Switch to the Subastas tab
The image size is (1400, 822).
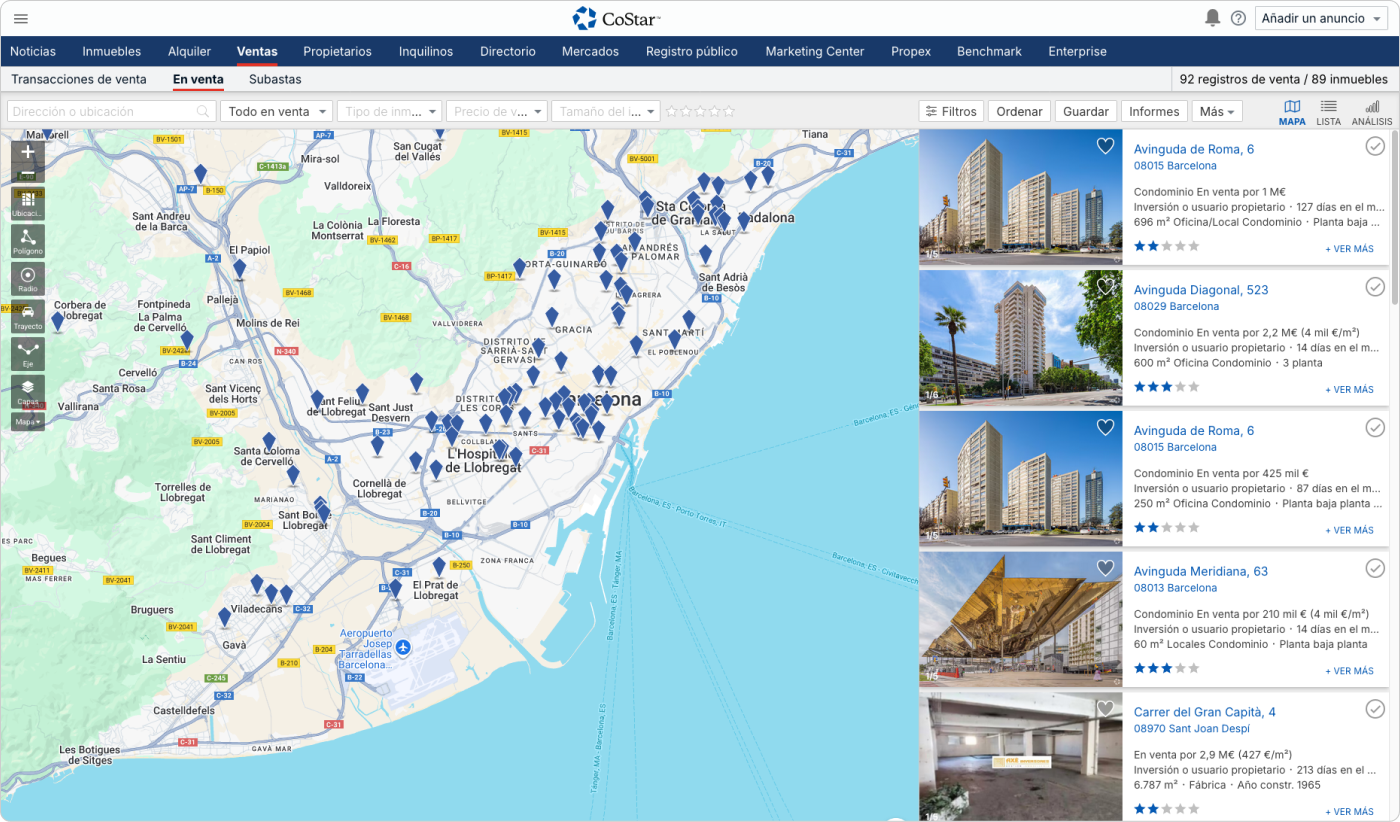coord(275,79)
